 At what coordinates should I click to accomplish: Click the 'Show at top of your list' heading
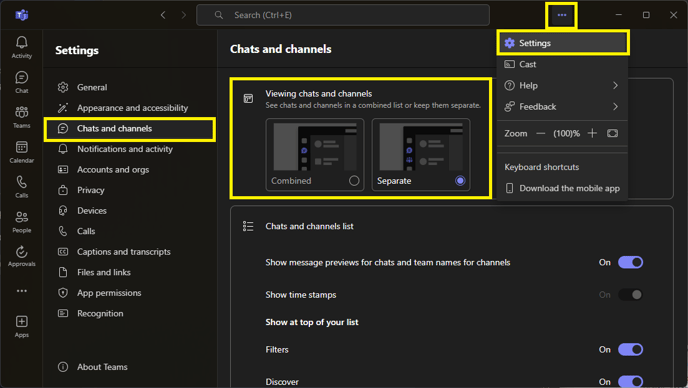pos(312,322)
